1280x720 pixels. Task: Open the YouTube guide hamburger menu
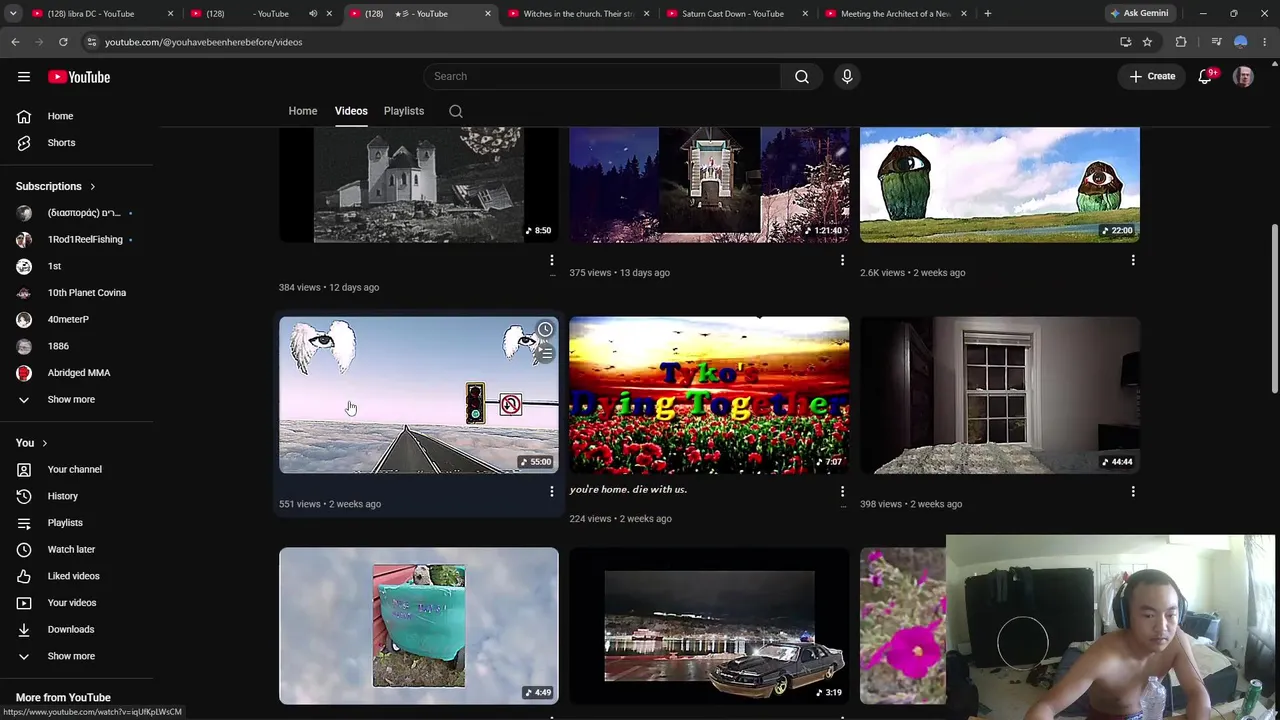point(24,77)
